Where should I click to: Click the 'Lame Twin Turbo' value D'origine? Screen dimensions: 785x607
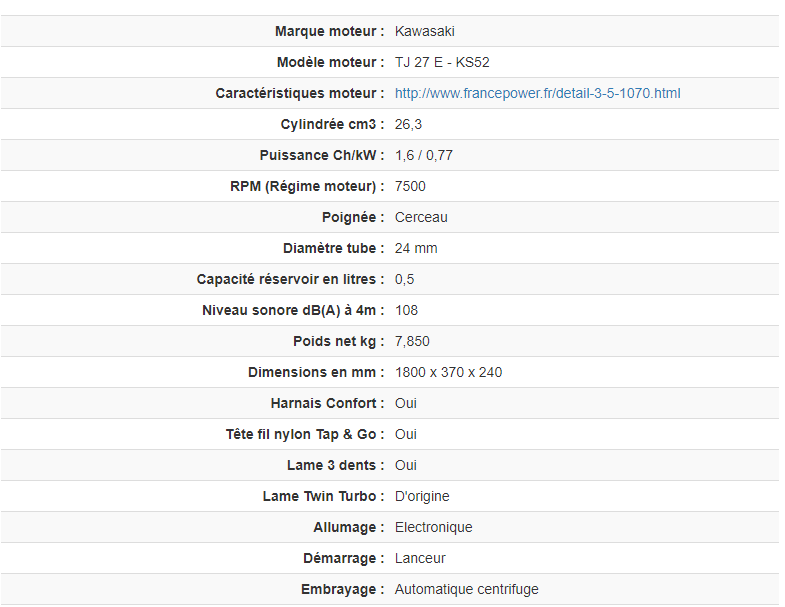point(420,496)
